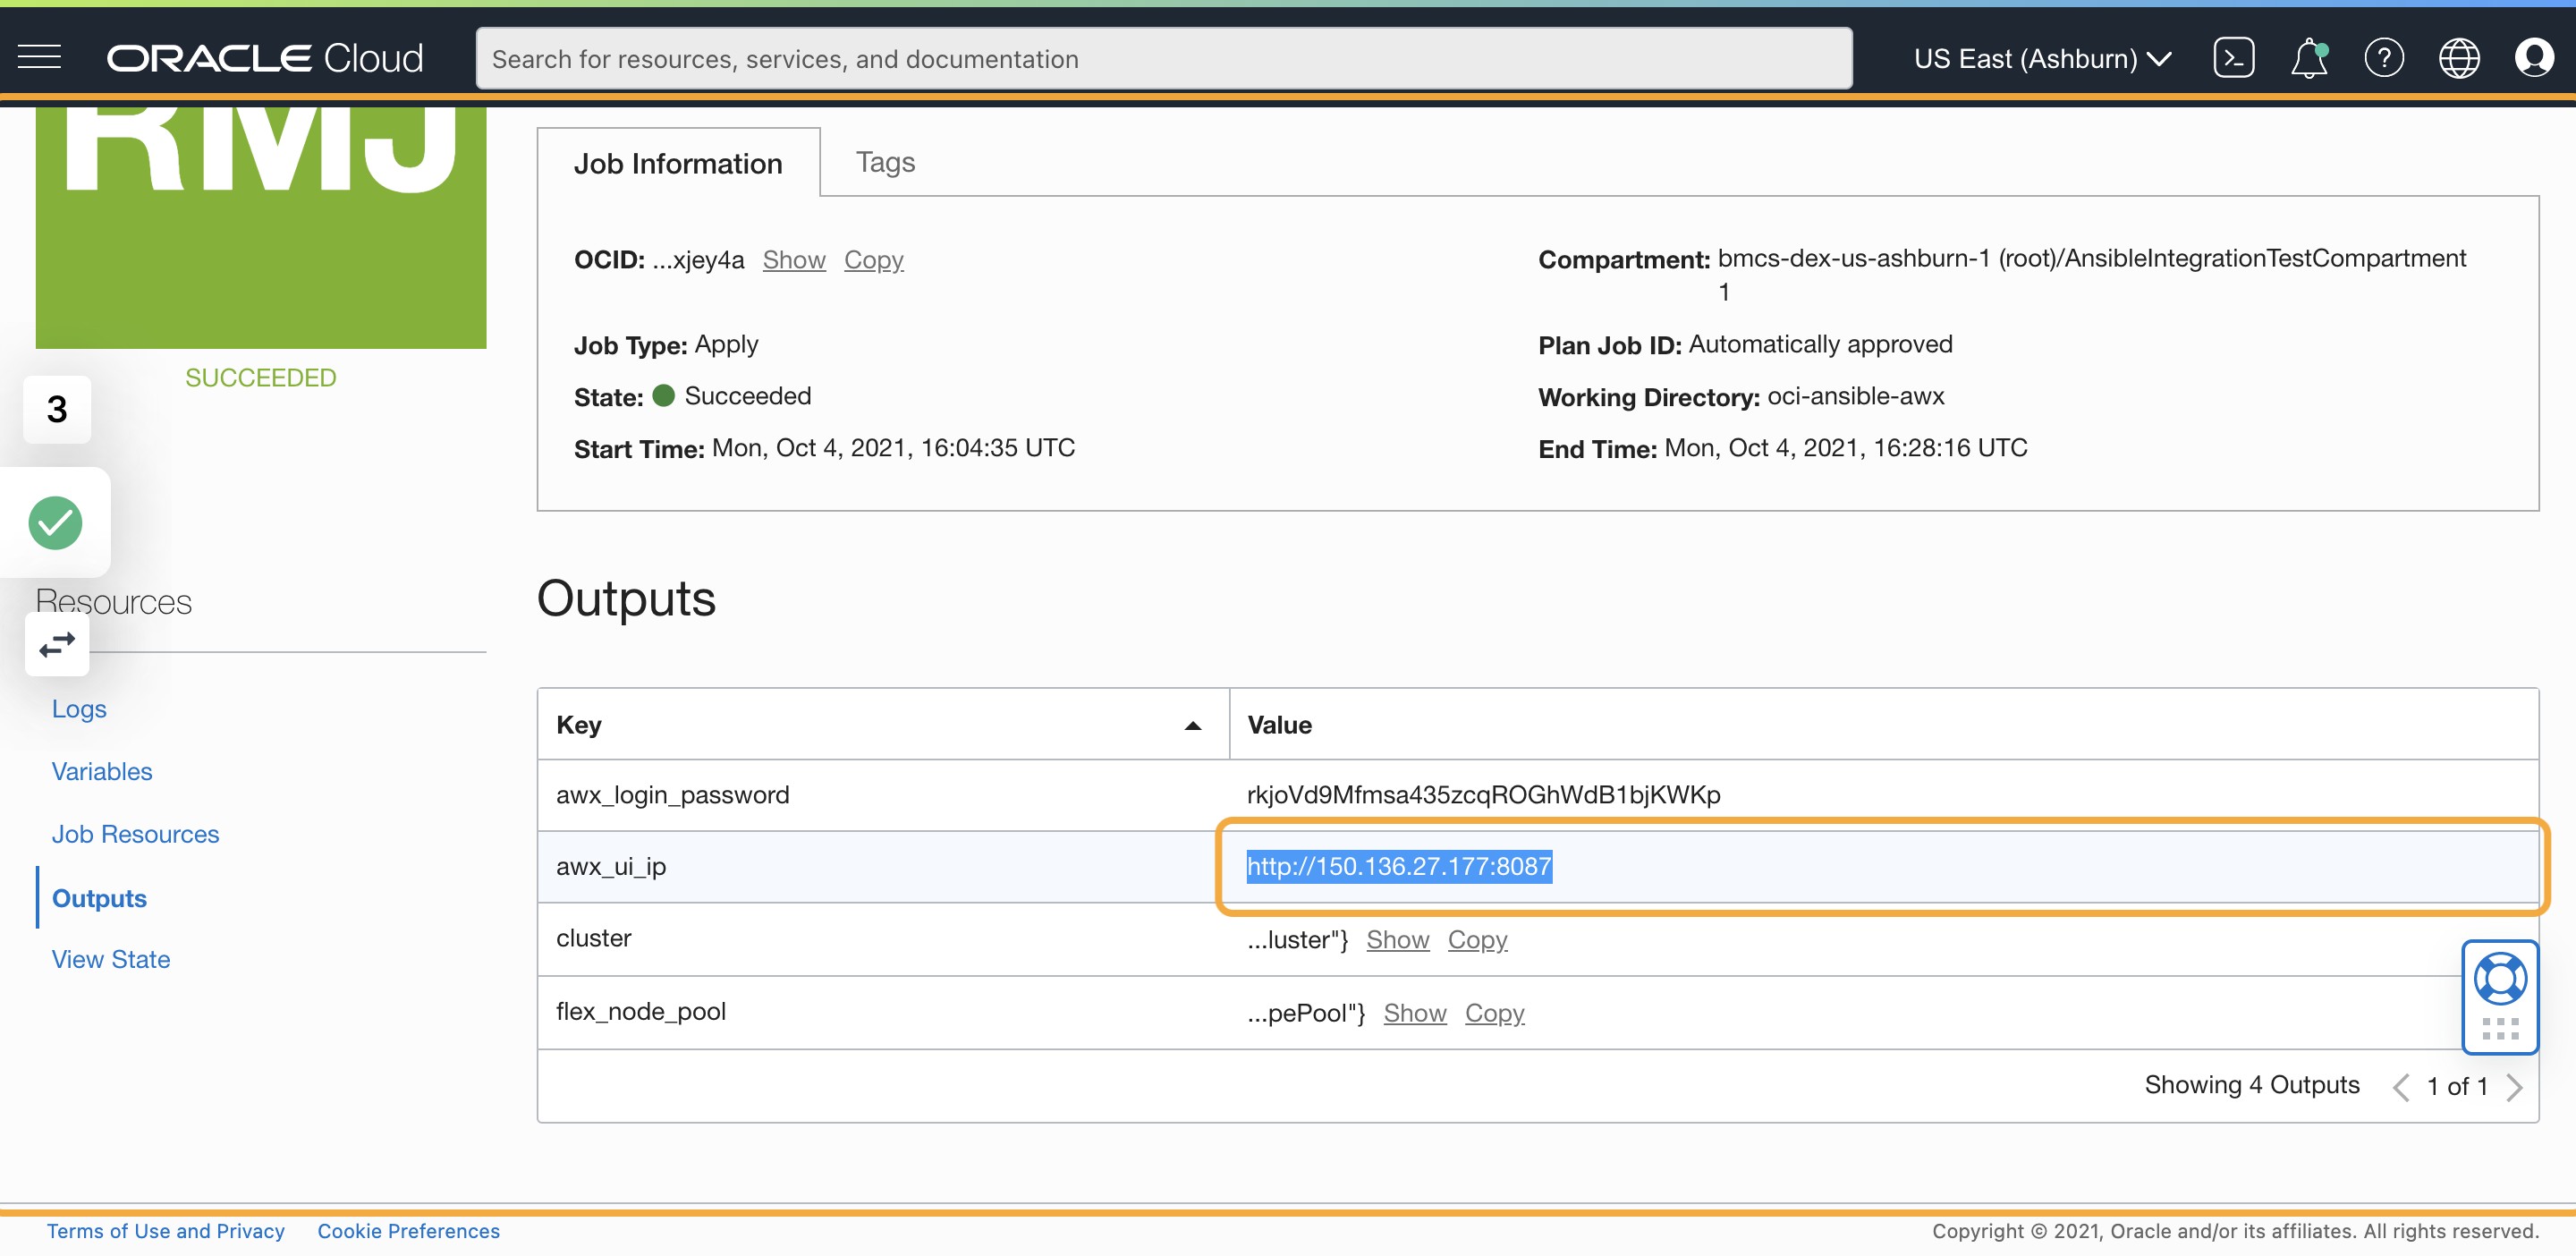
Task: Click the life-ring support widget
Action: tap(2499, 980)
